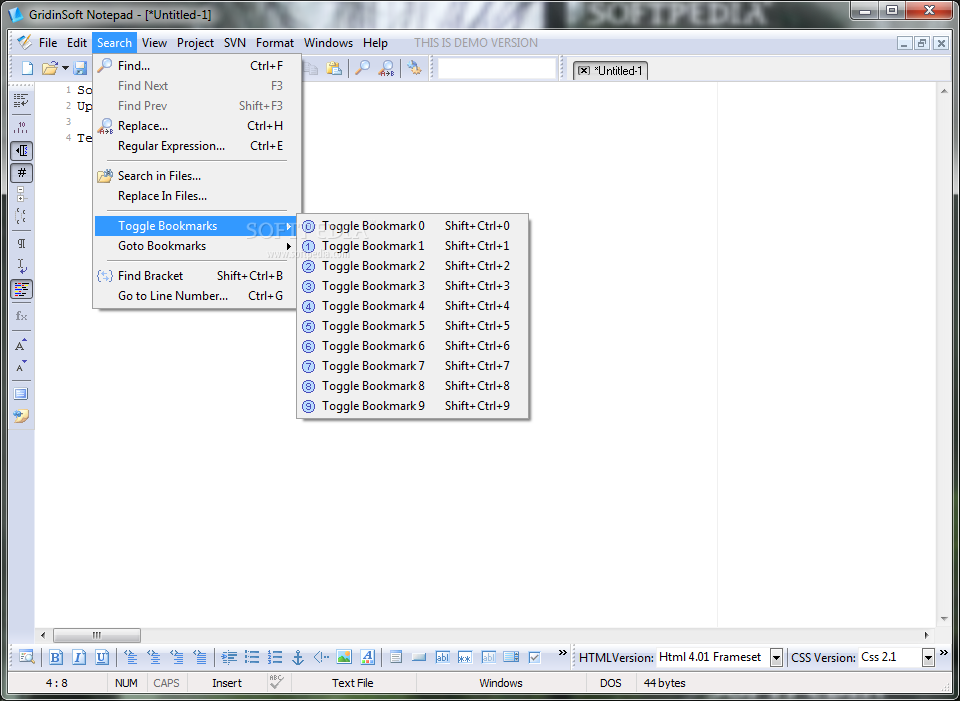Toggle paragraph marks (¶) sidebar icon
This screenshot has height=701, width=960.
tap(21, 244)
